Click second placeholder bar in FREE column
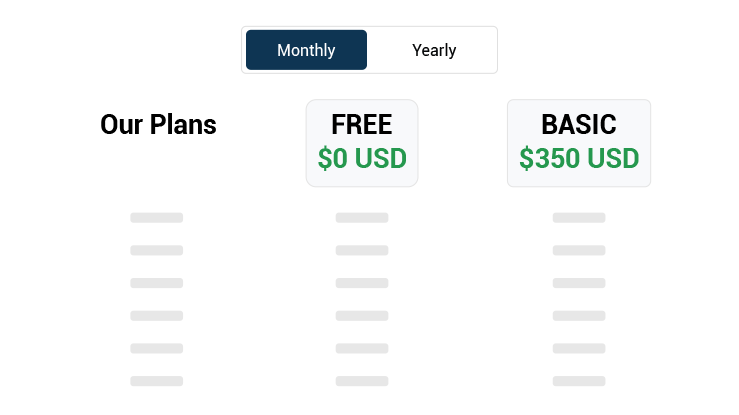The width and height of the screenshot is (739, 415). [362, 251]
